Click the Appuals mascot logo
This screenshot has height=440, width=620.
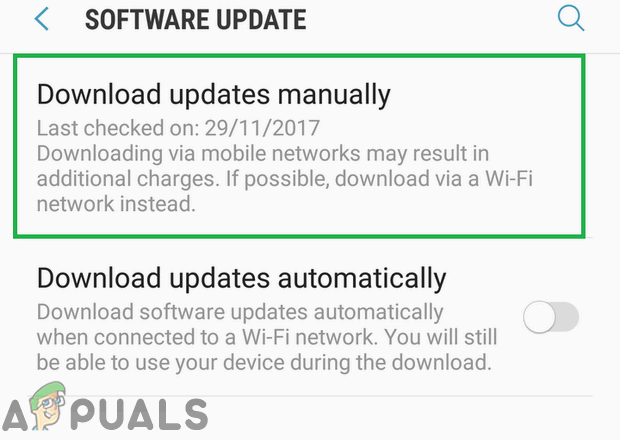[47, 405]
